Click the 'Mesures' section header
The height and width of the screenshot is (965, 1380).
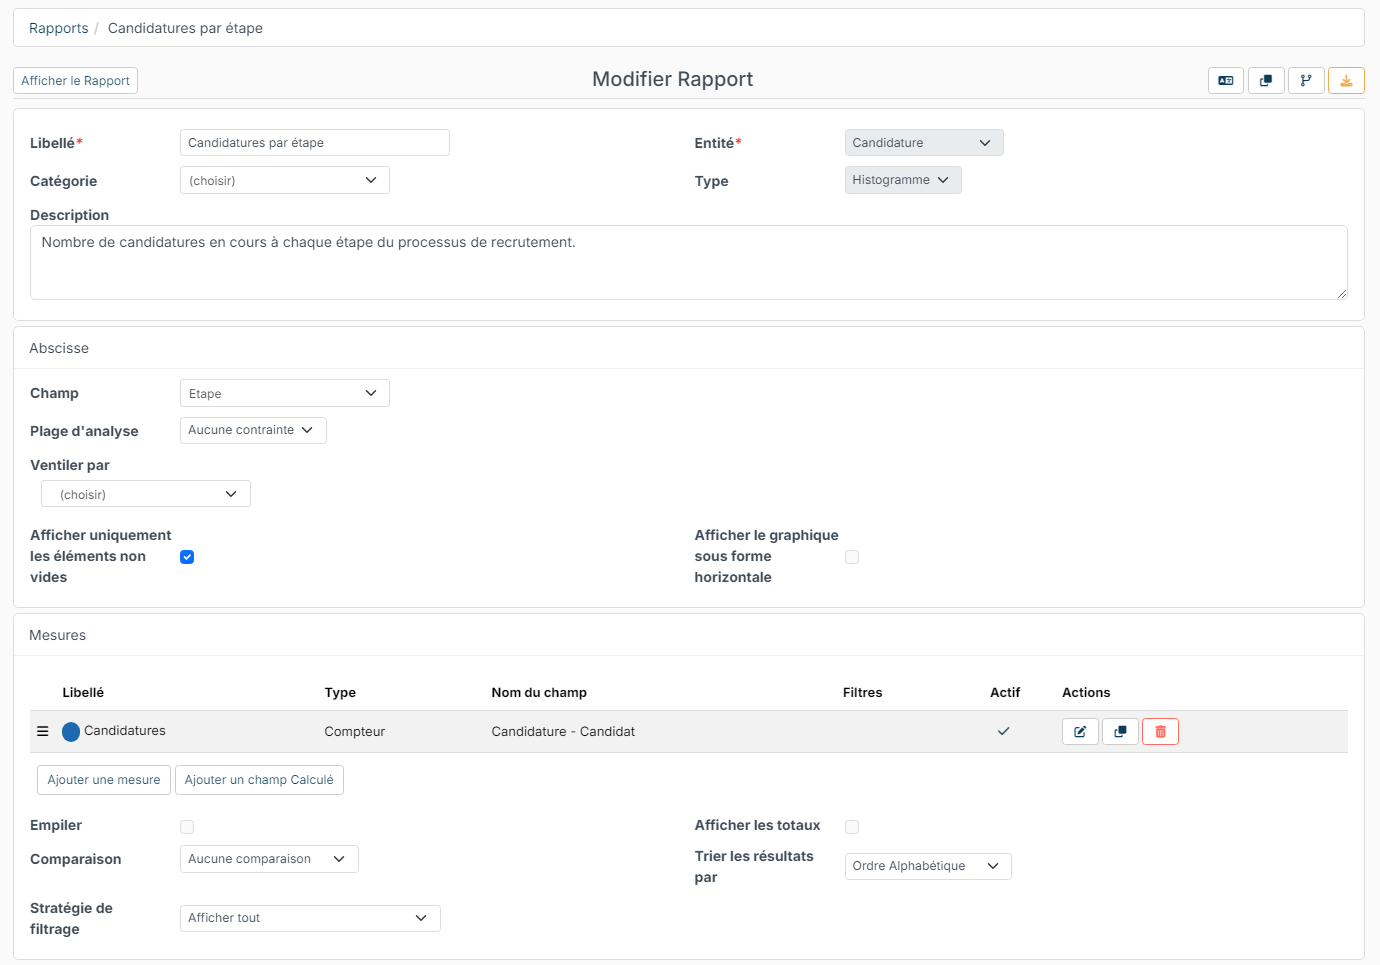pyautogui.click(x=58, y=635)
